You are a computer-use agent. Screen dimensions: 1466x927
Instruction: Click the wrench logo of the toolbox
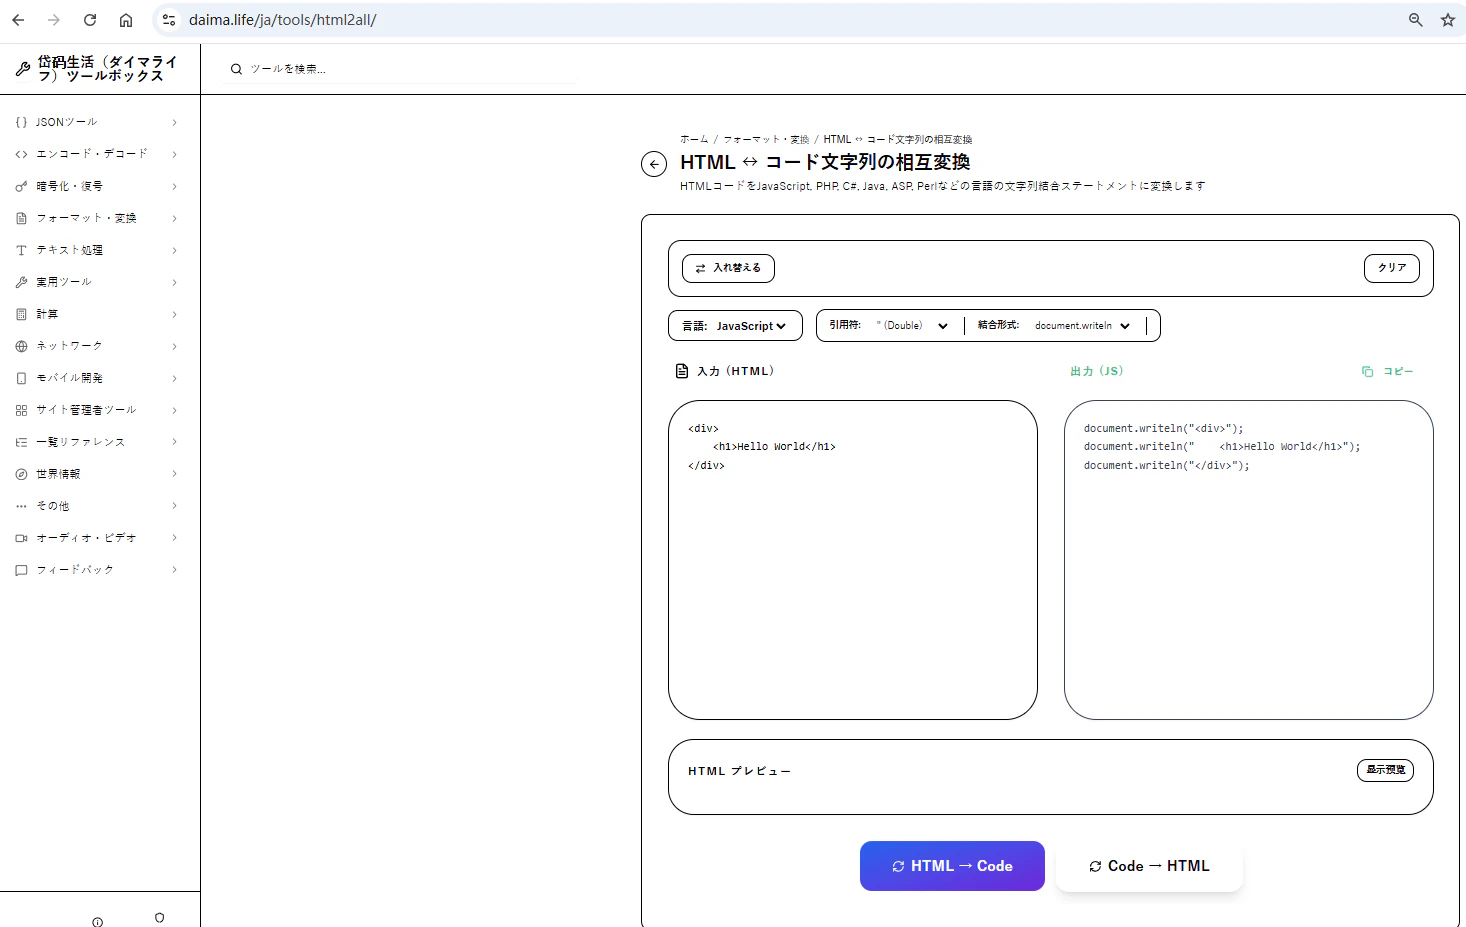[x=23, y=69]
